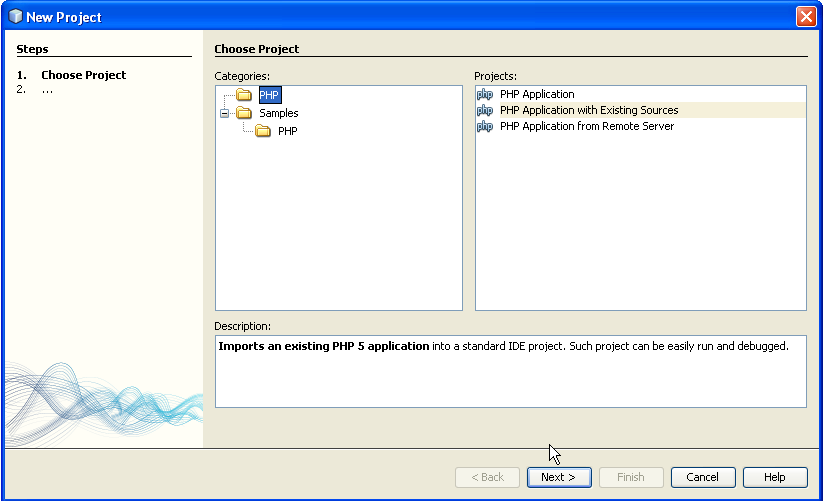Choose the PHP Application project type
Image resolution: width=823 pixels, height=501 pixels.
point(537,94)
